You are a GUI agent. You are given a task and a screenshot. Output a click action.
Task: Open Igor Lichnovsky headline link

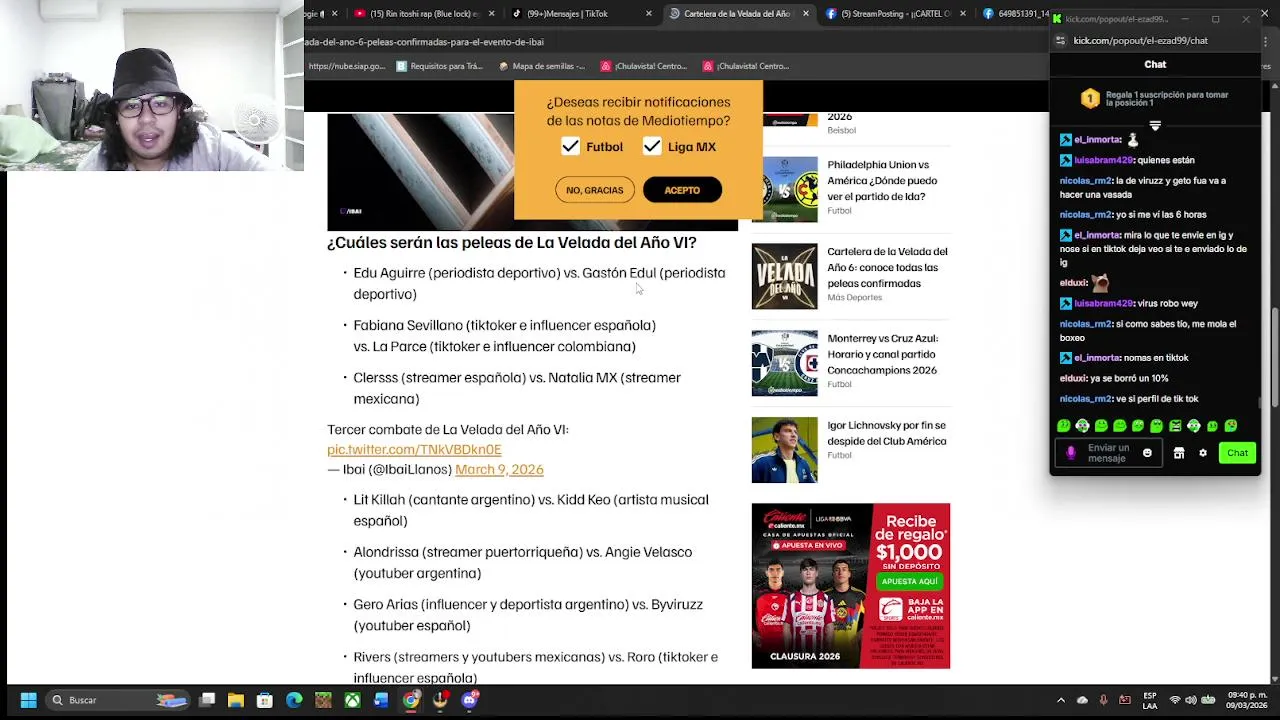coord(886,433)
